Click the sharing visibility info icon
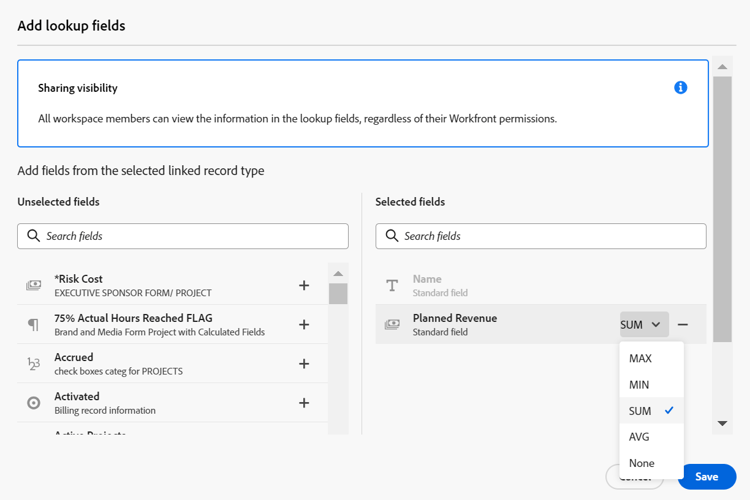This screenshot has height=500, width=750. pyautogui.click(x=681, y=88)
